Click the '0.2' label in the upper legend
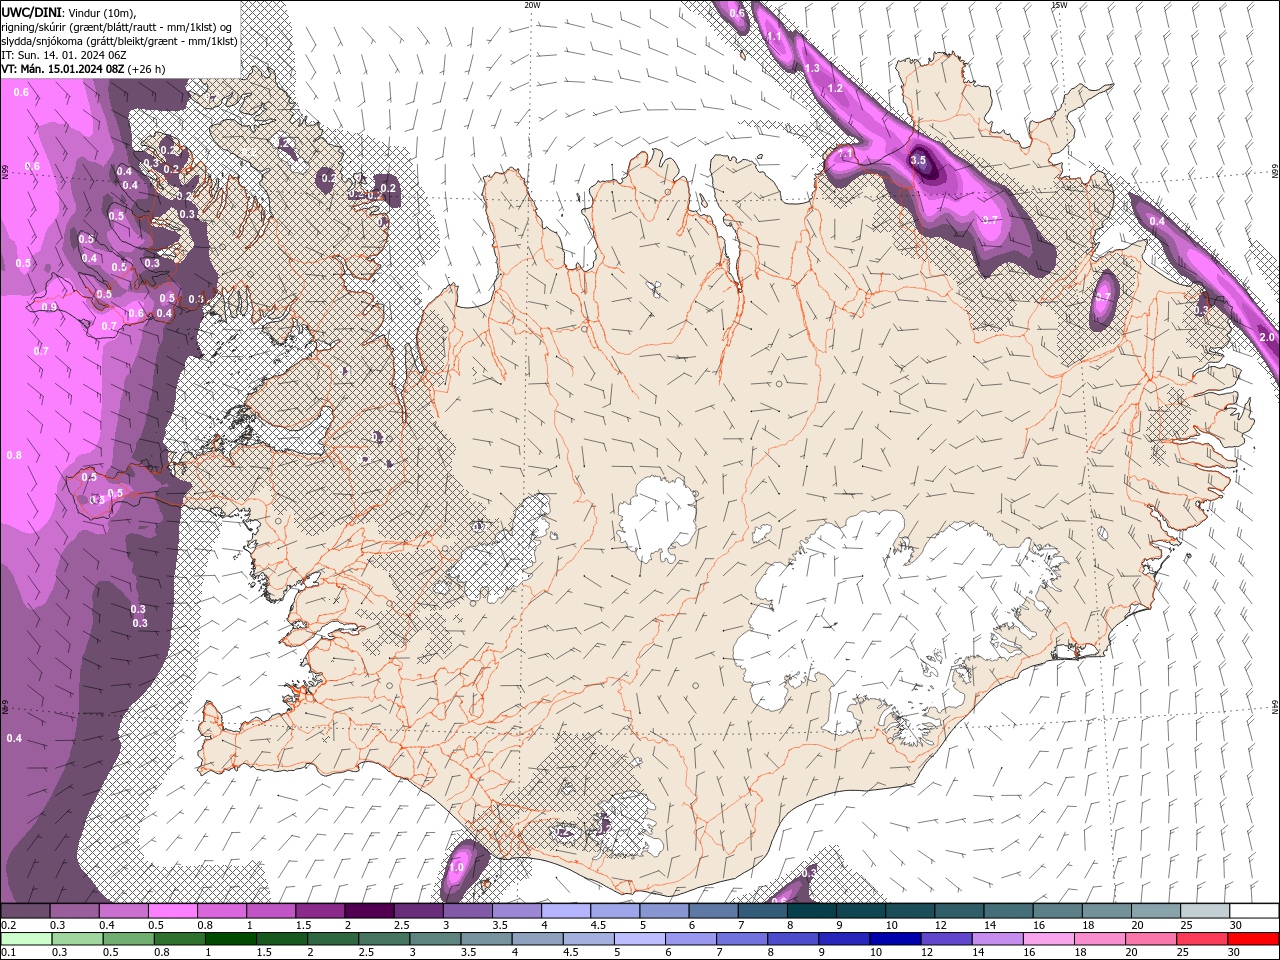This screenshot has width=1280, height=960. coord(8,925)
